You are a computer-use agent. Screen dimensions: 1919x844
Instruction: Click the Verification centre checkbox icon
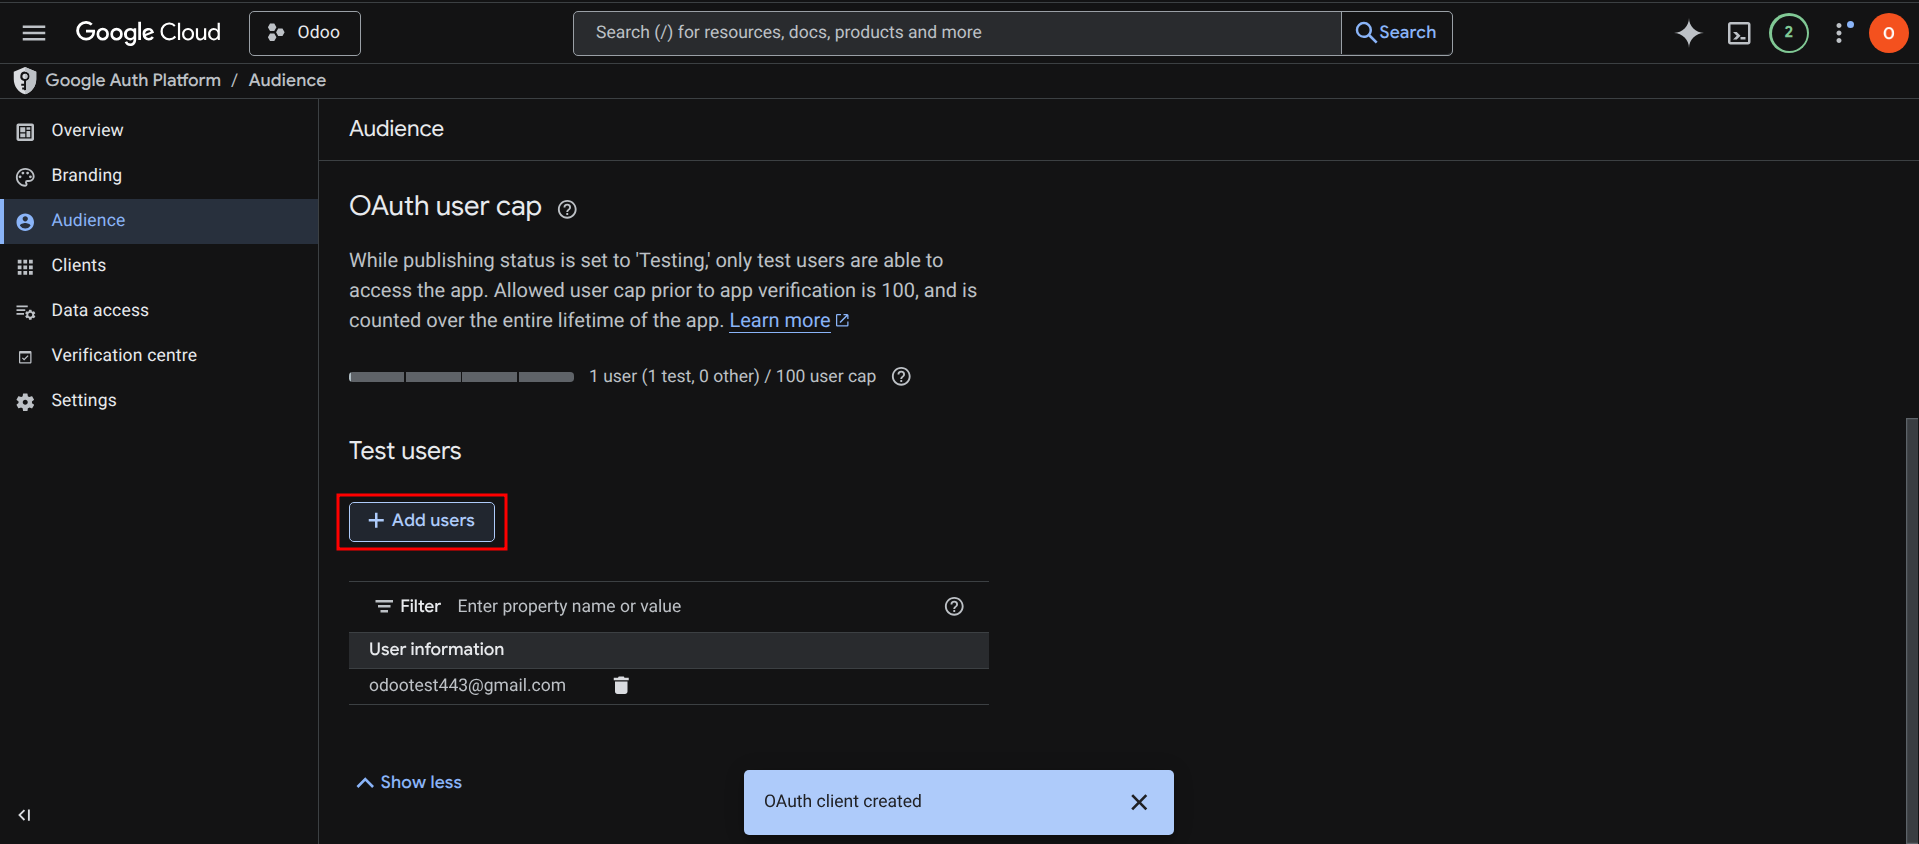click(x=26, y=356)
